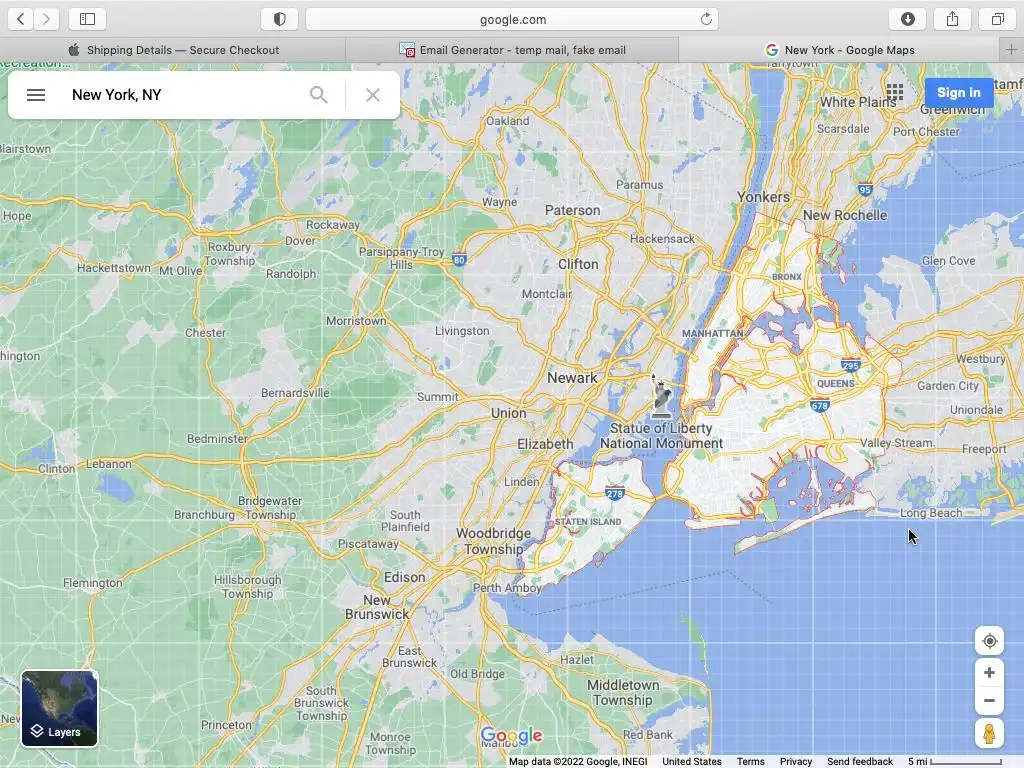
Task: Click the Statue of Liberty National Monument label
Action: pos(662,436)
